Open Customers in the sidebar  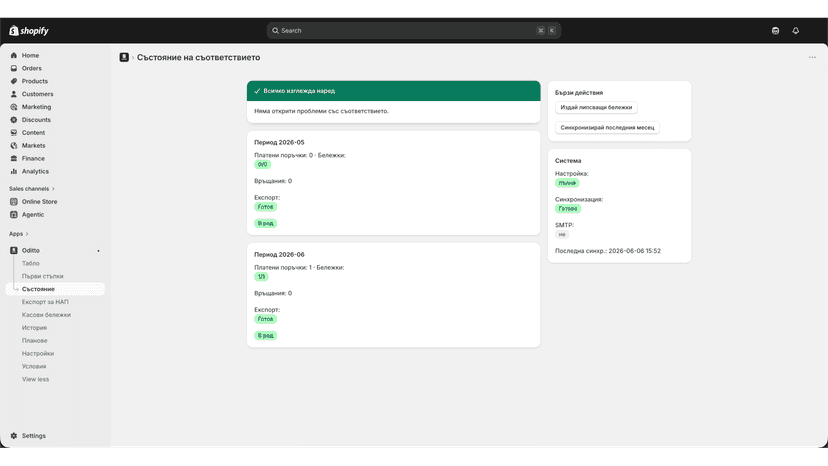point(37,94)
